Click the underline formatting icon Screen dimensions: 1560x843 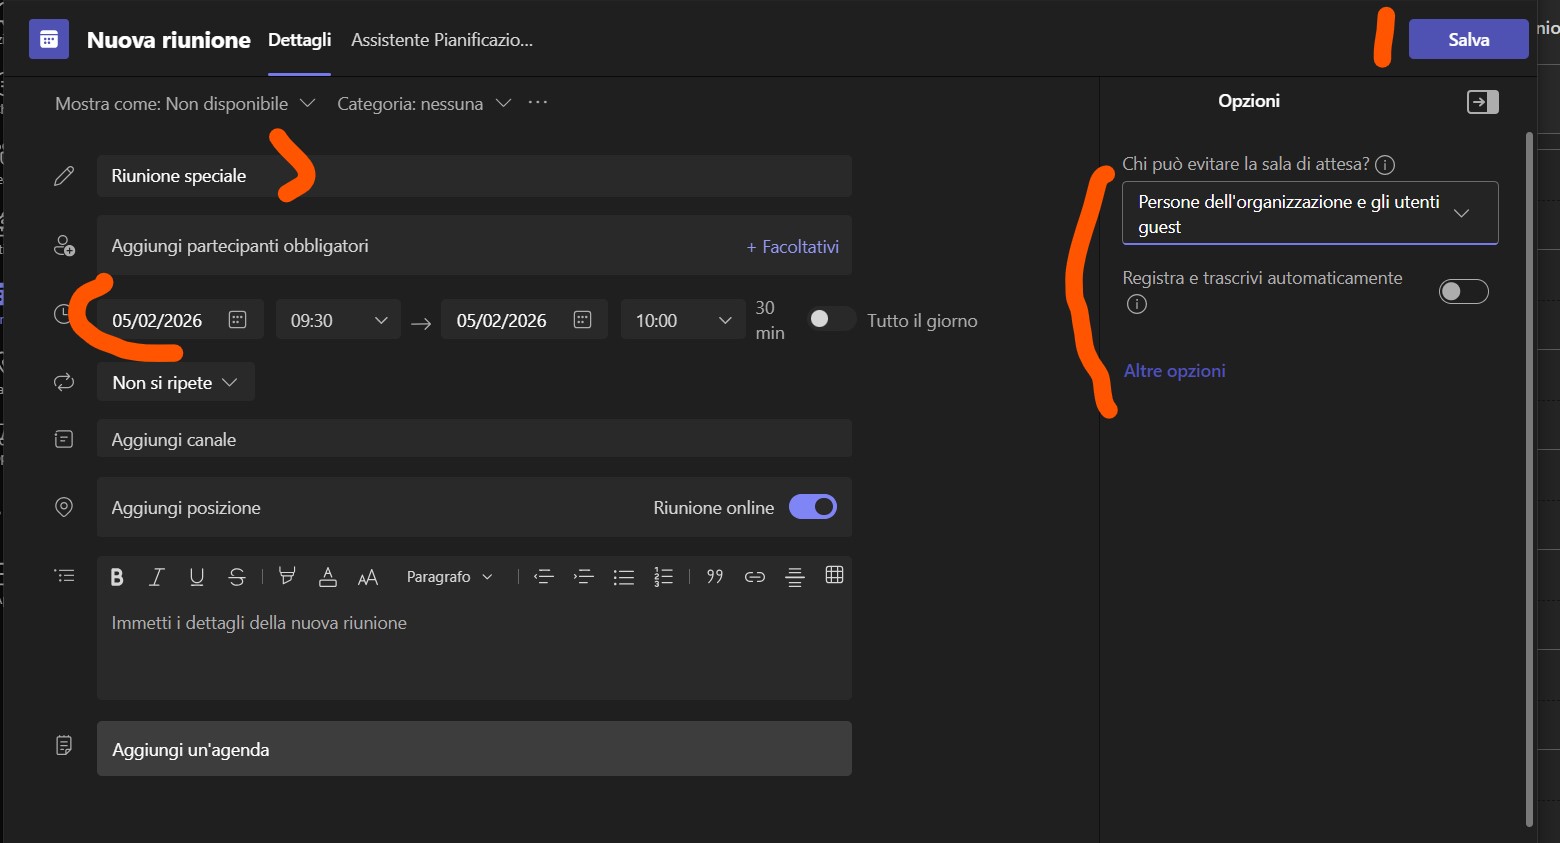(196, 577)
